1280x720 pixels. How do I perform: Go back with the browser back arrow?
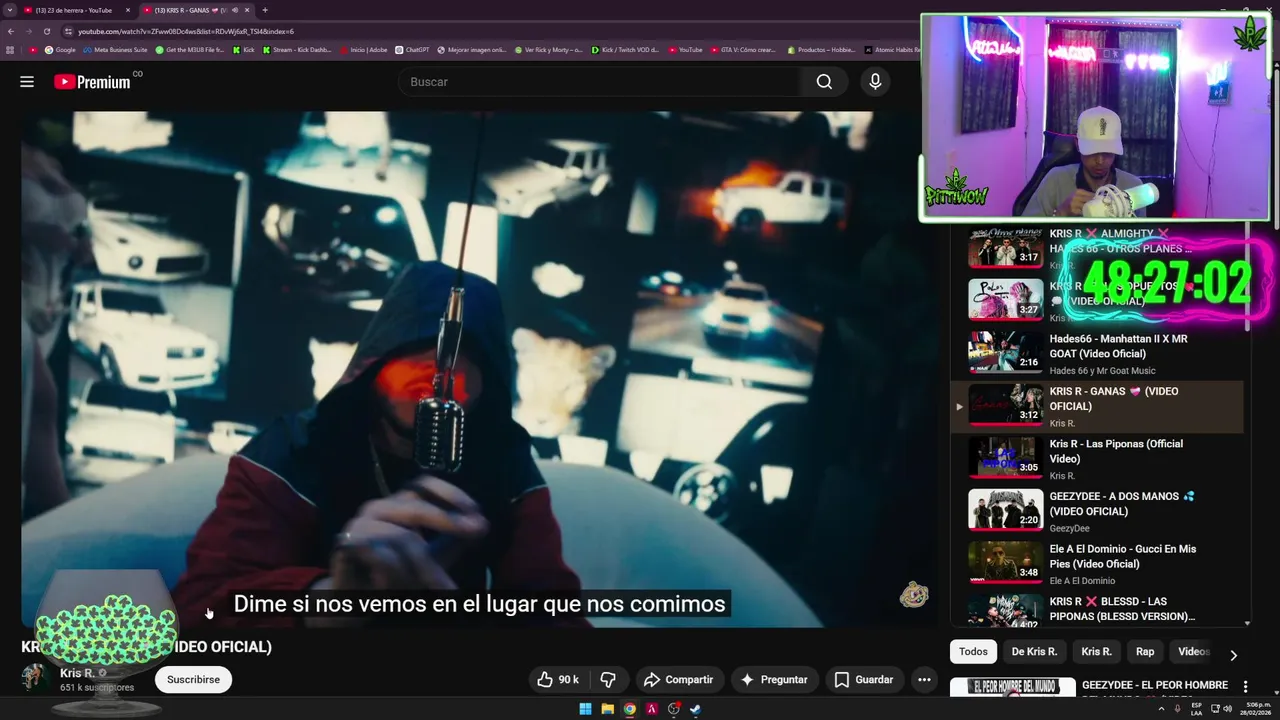coord(10,31)
